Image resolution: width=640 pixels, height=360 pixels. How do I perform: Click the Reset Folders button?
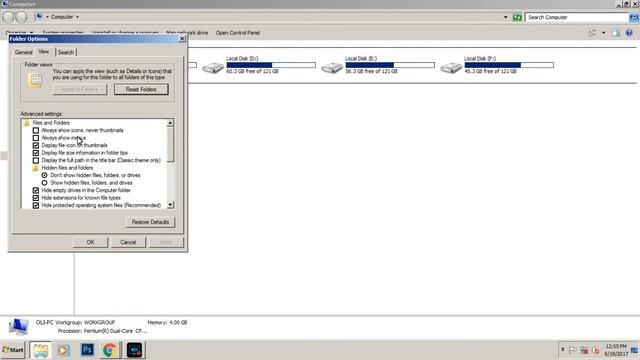point(141,89)
